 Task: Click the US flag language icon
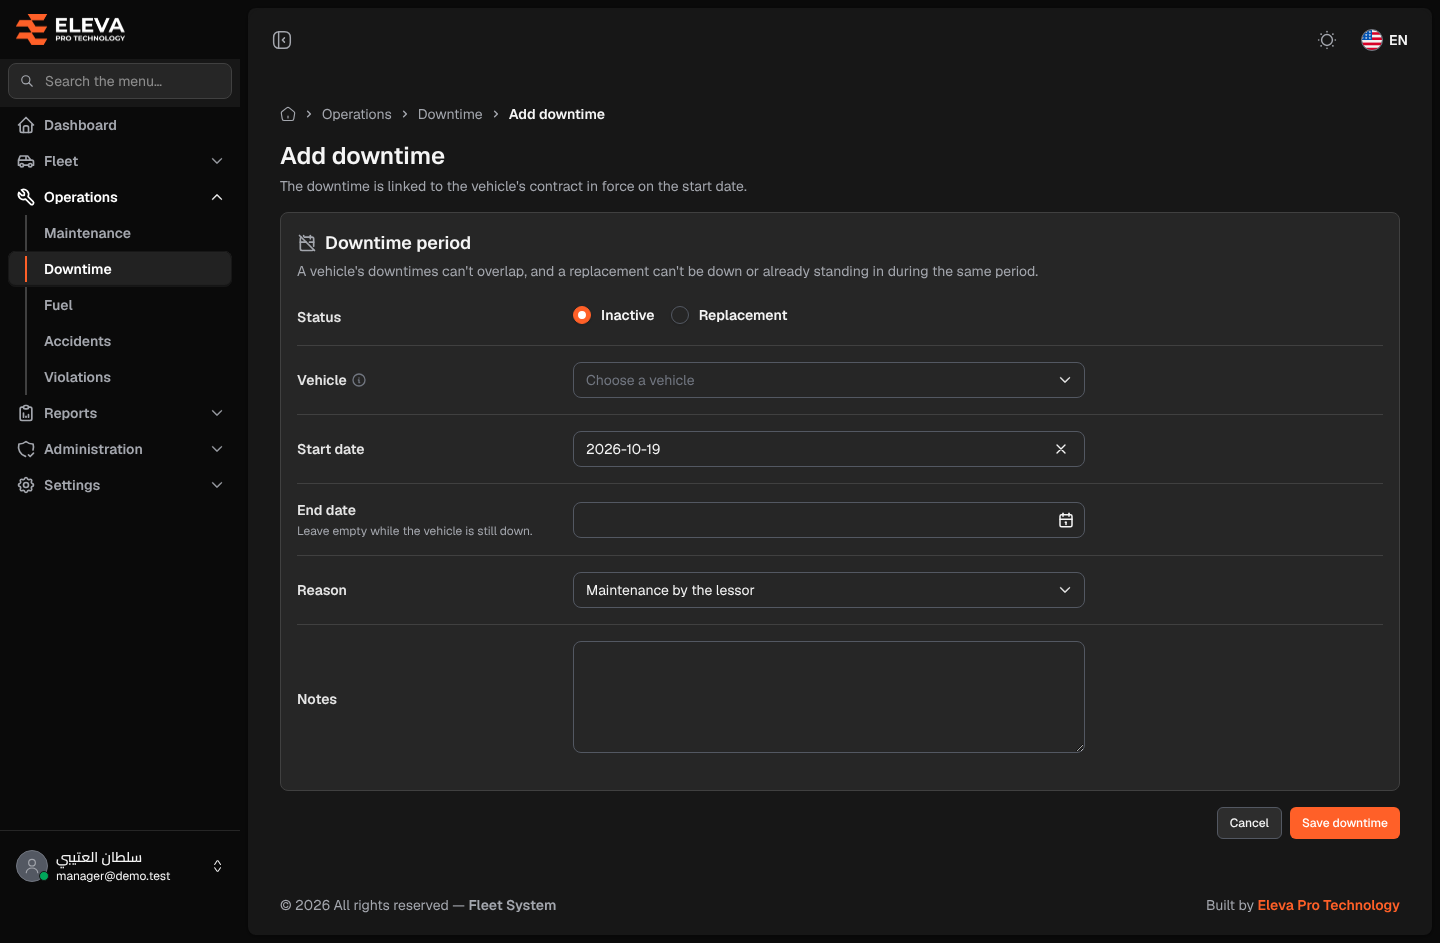pos(1372,40)
